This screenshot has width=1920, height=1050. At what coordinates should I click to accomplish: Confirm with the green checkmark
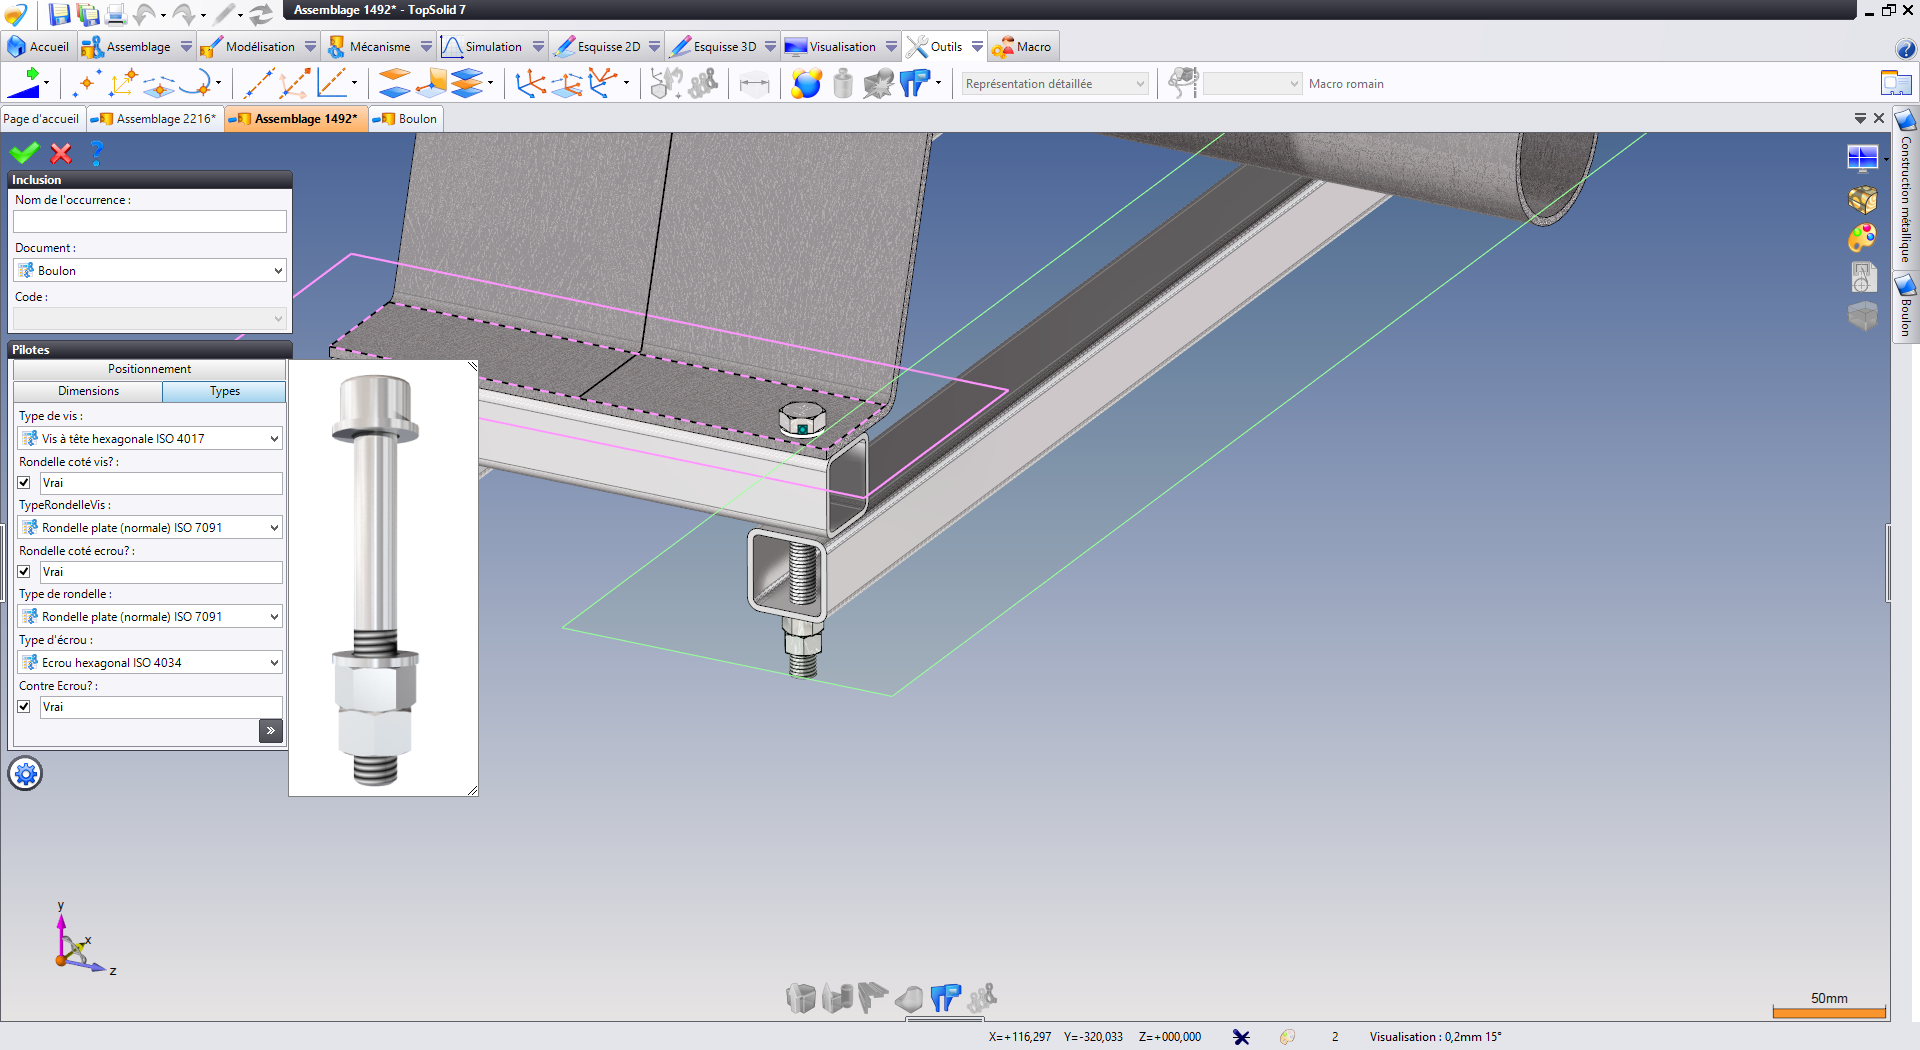24,153
